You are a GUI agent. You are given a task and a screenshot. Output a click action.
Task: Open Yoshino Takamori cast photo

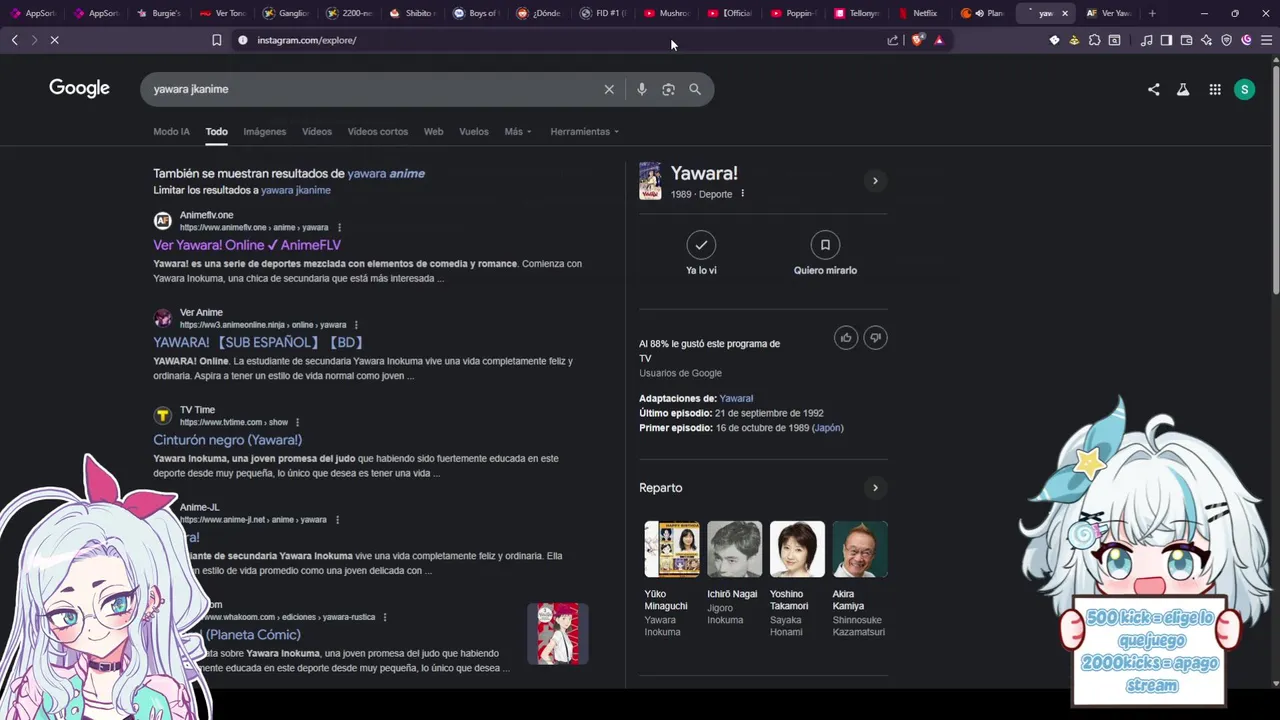tap(797, 549)
